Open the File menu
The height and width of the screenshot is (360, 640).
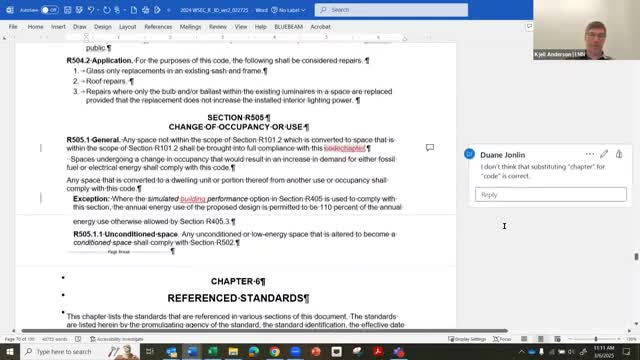(13, 27)
